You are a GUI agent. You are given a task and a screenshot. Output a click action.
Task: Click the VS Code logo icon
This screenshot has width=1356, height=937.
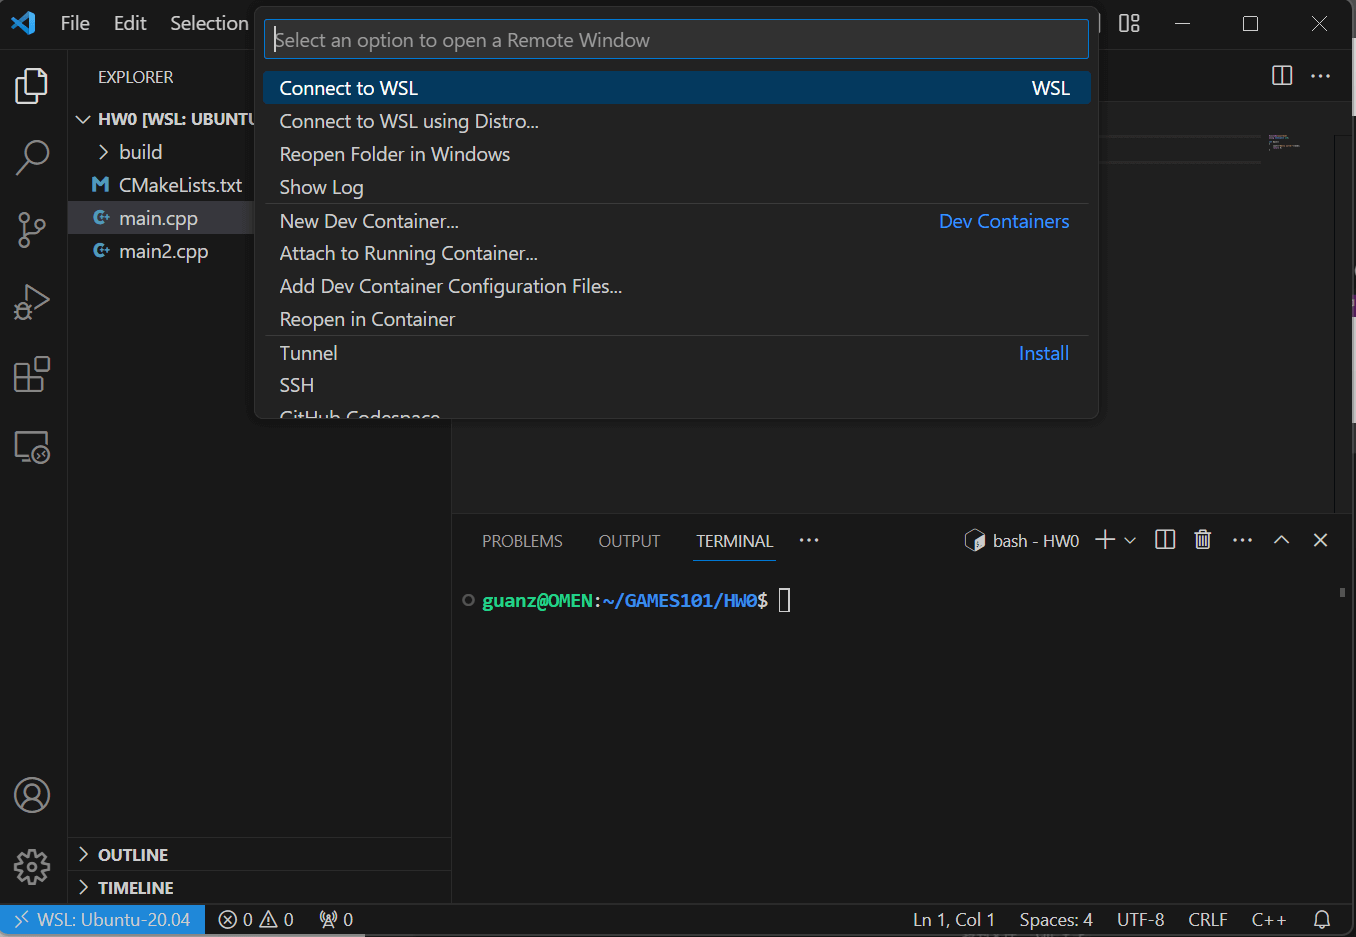(24, 23)
